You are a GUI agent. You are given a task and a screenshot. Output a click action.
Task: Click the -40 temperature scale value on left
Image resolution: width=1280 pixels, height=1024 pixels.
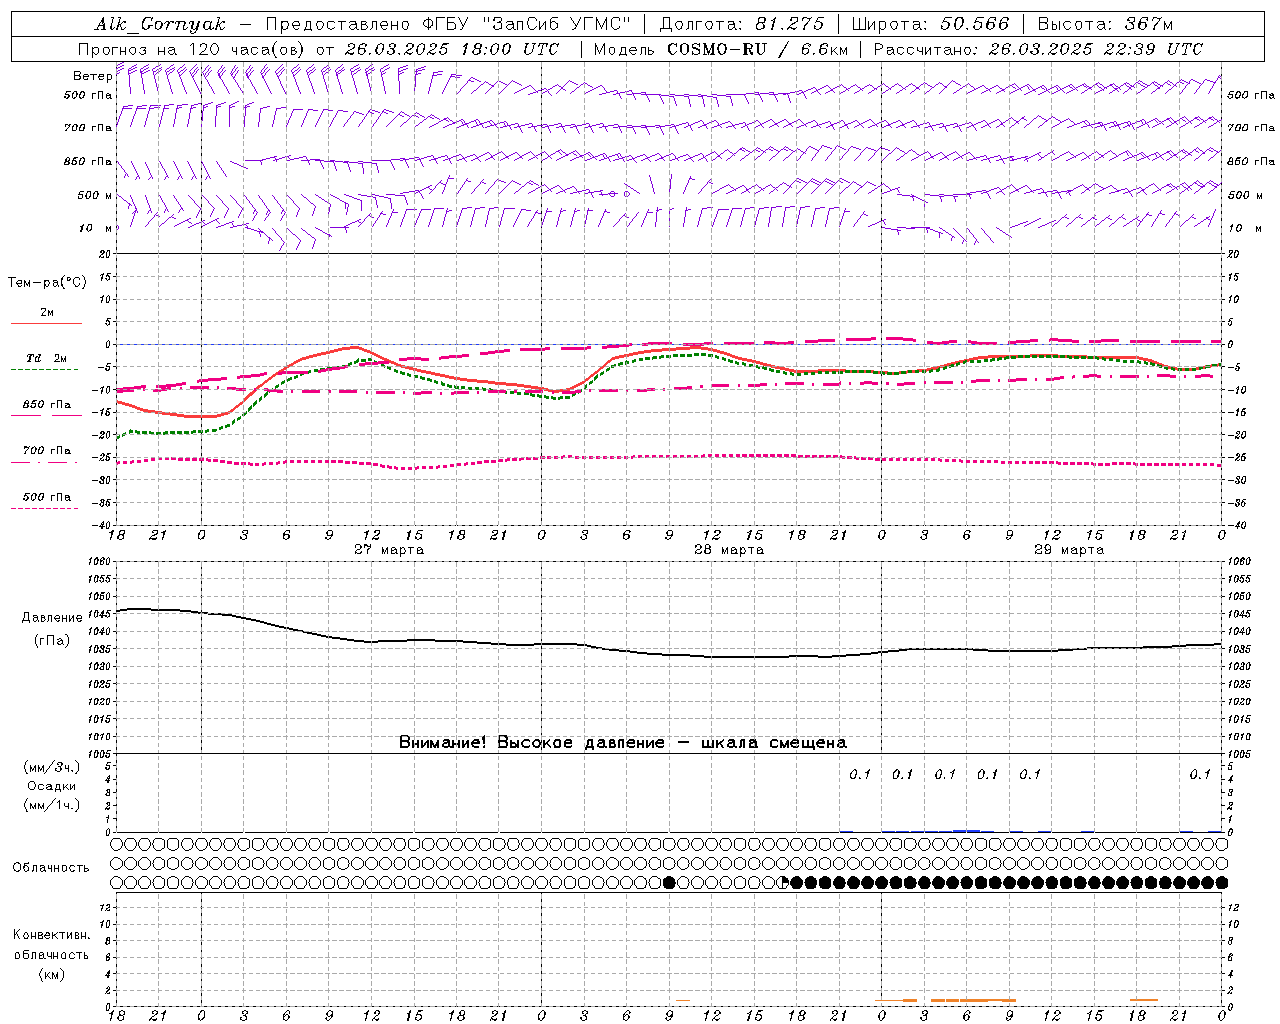pyautogui.click(x=103, y=525)
